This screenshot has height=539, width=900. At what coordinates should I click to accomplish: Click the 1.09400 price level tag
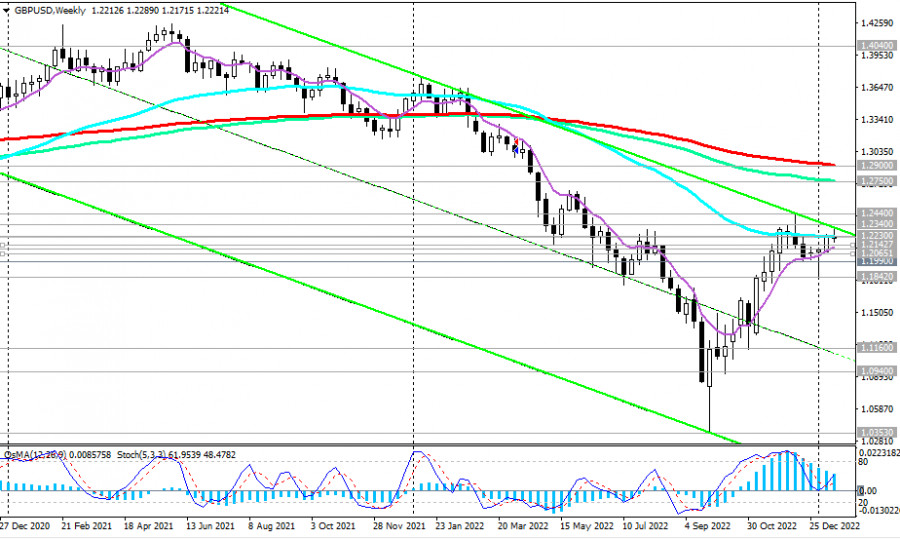(876, 370)
